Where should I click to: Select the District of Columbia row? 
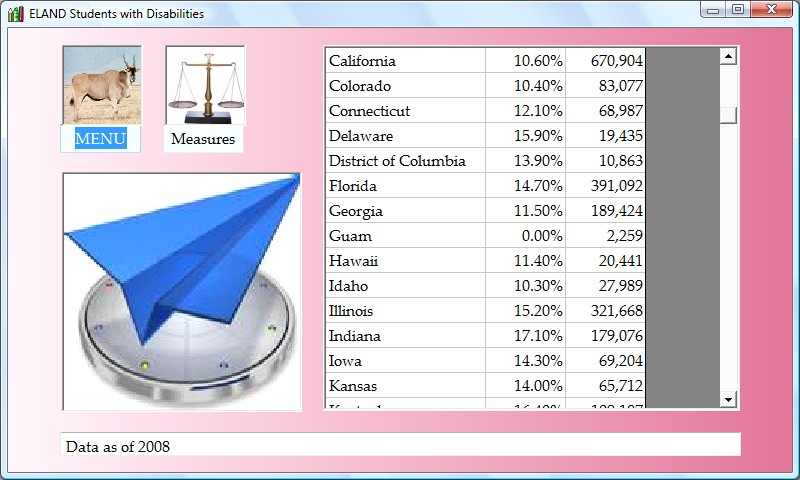click(x=405, y=161)
